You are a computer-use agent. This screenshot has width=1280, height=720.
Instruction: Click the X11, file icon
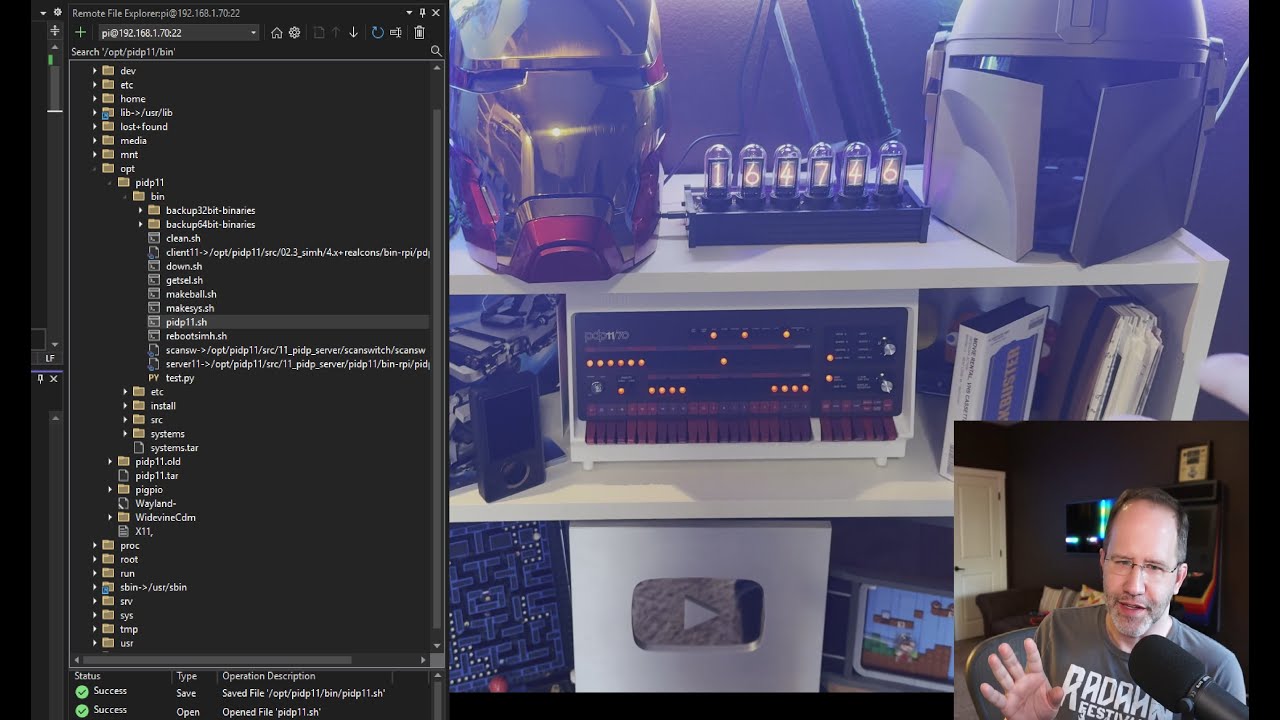pyautogui.click(x=124, y=532)
